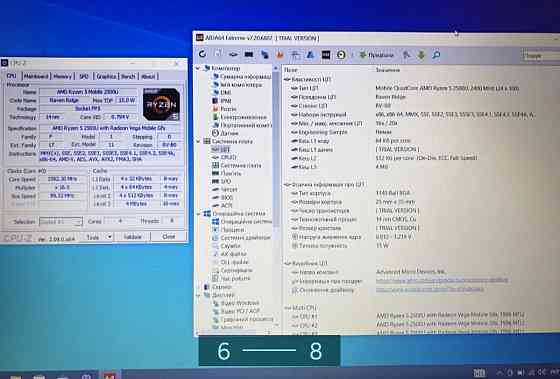560x379 pixels.
Task: Collapse the Комп'ютер root tree node
Action: tap(198, 68)
